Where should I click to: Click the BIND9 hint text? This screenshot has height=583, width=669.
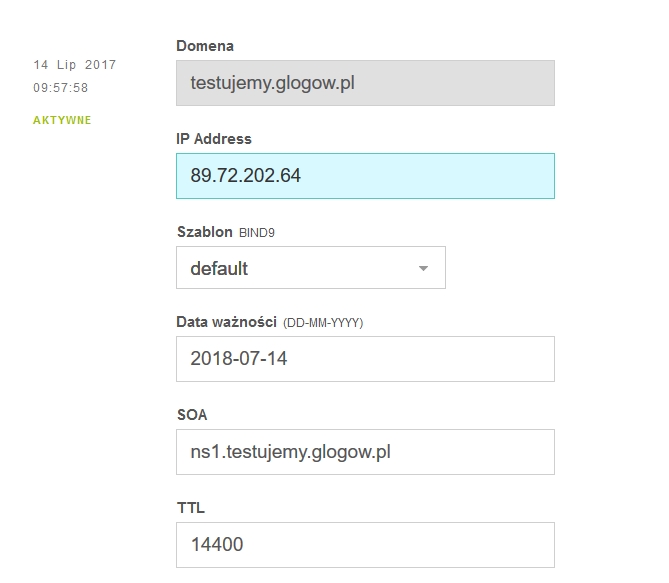coord(257,233)
